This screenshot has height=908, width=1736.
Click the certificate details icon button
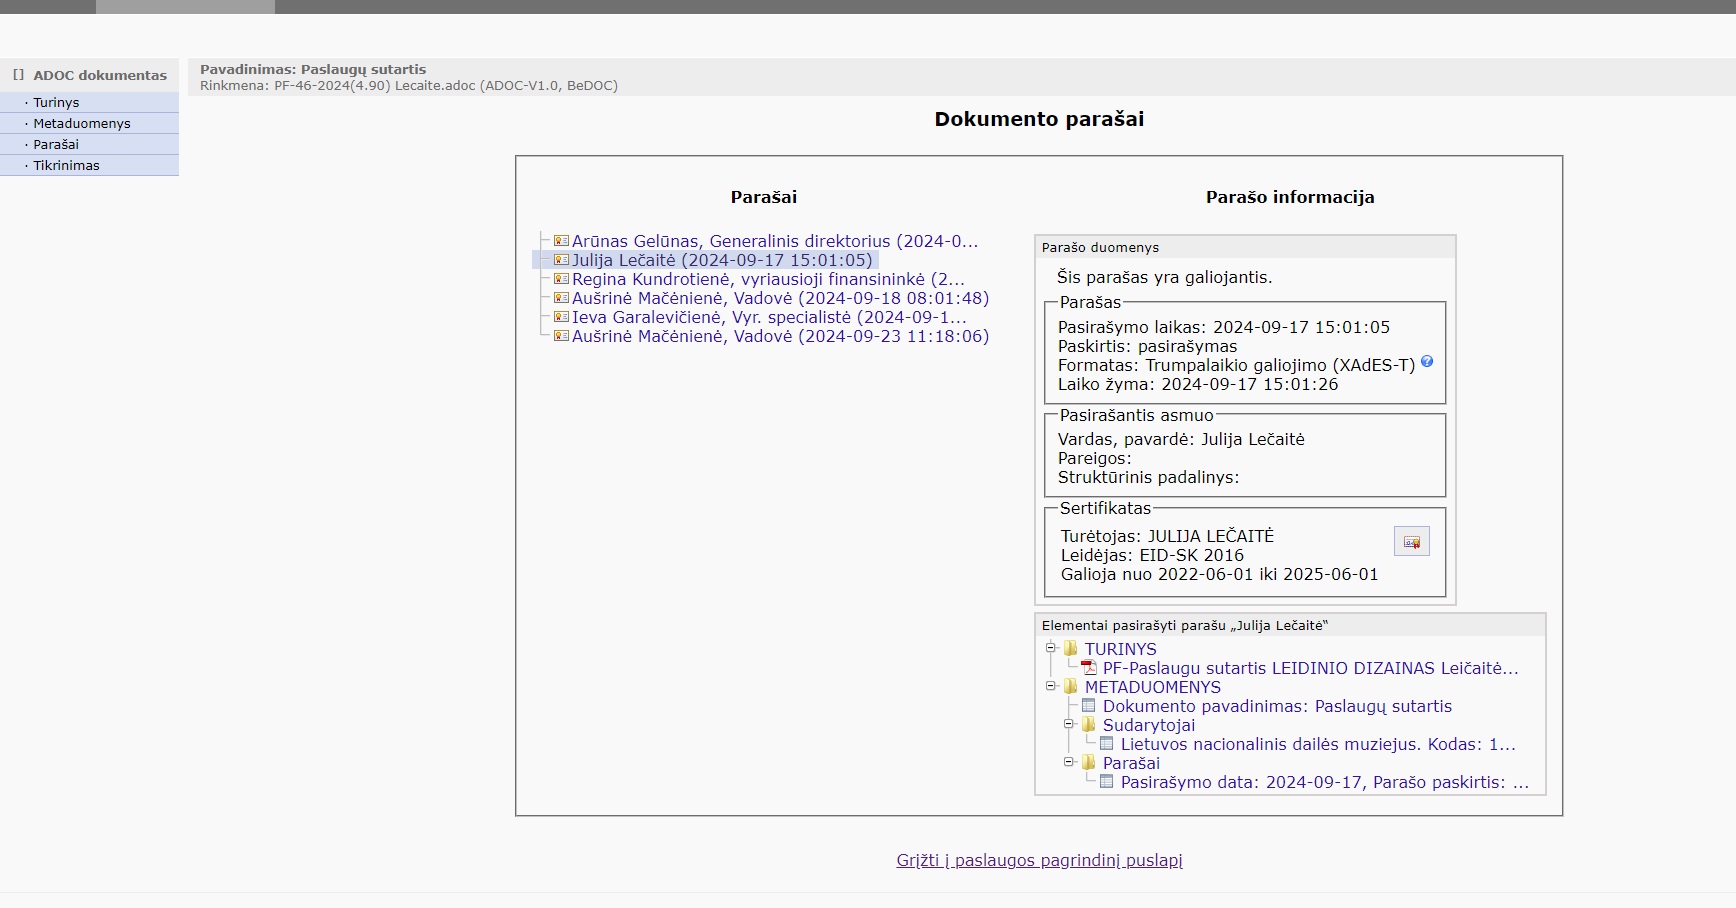(1411, 541)
